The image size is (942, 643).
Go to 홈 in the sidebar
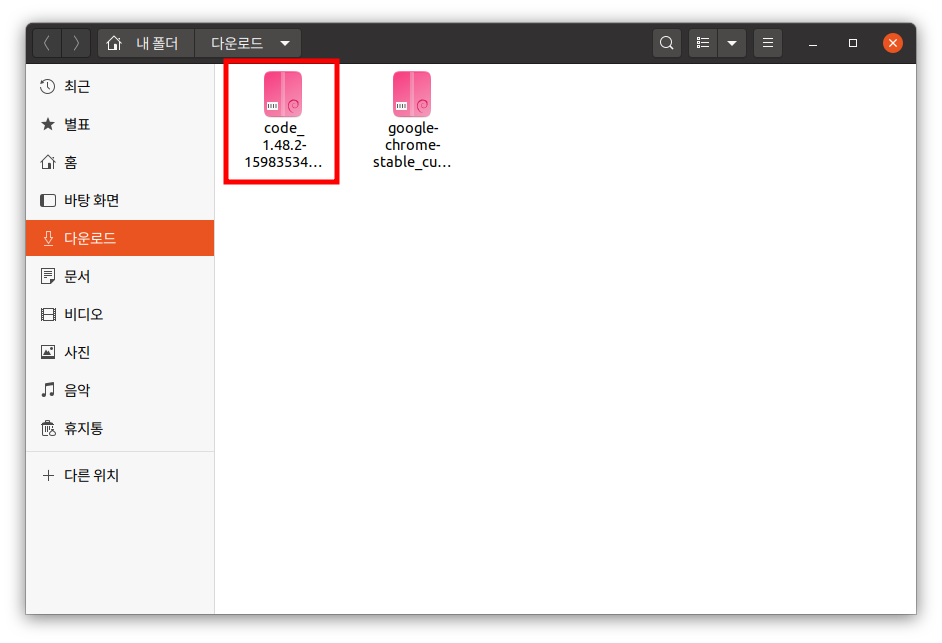point(120,162)
